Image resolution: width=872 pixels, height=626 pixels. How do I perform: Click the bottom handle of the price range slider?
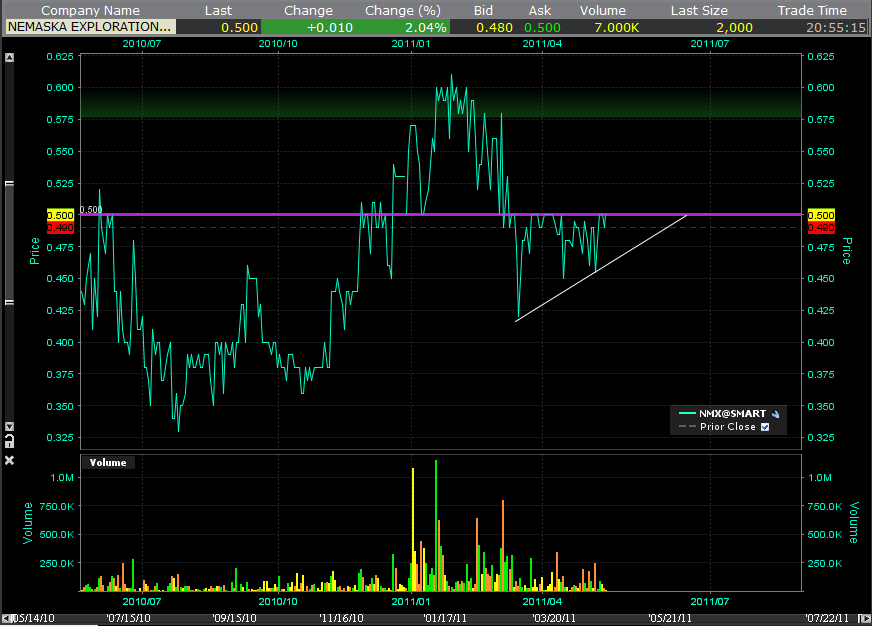[10, 300]
